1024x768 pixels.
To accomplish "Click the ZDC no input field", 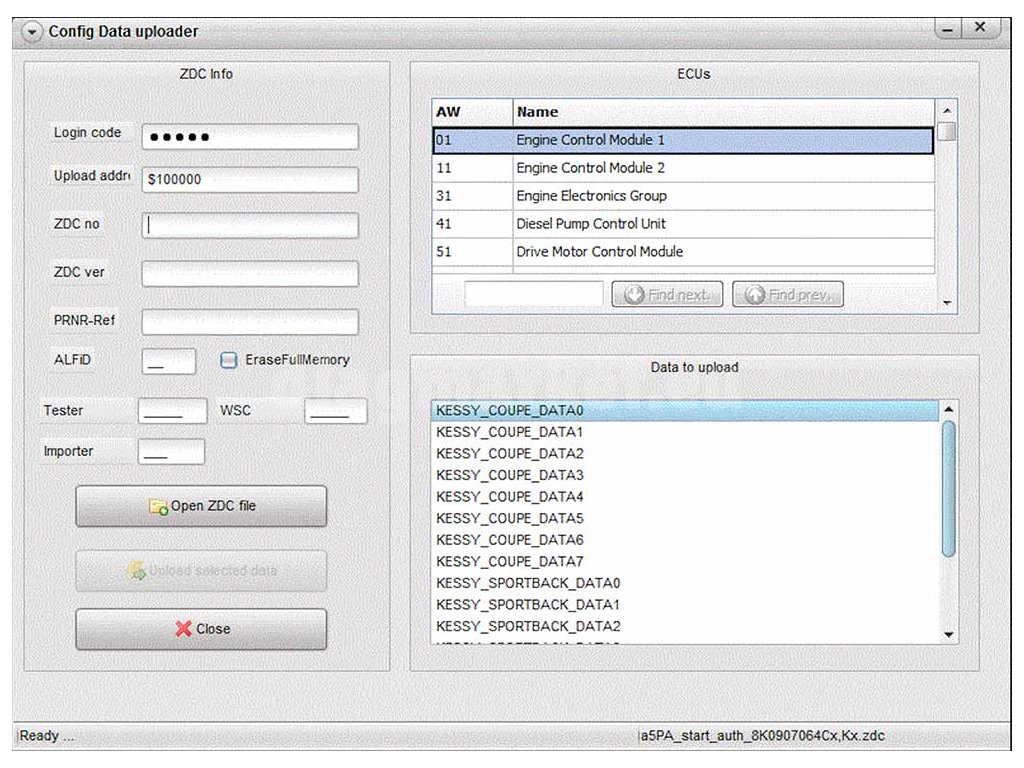I will [x=250, y=225].
